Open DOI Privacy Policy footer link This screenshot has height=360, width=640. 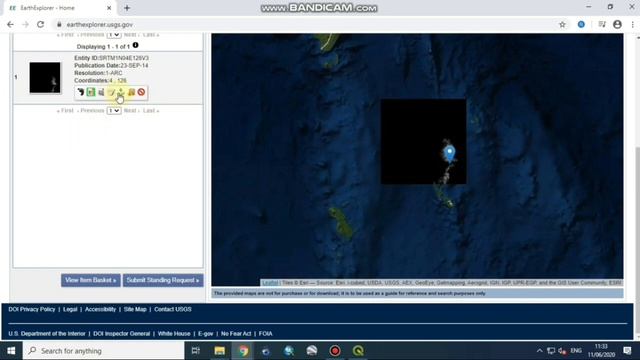(x=32, y=309)
